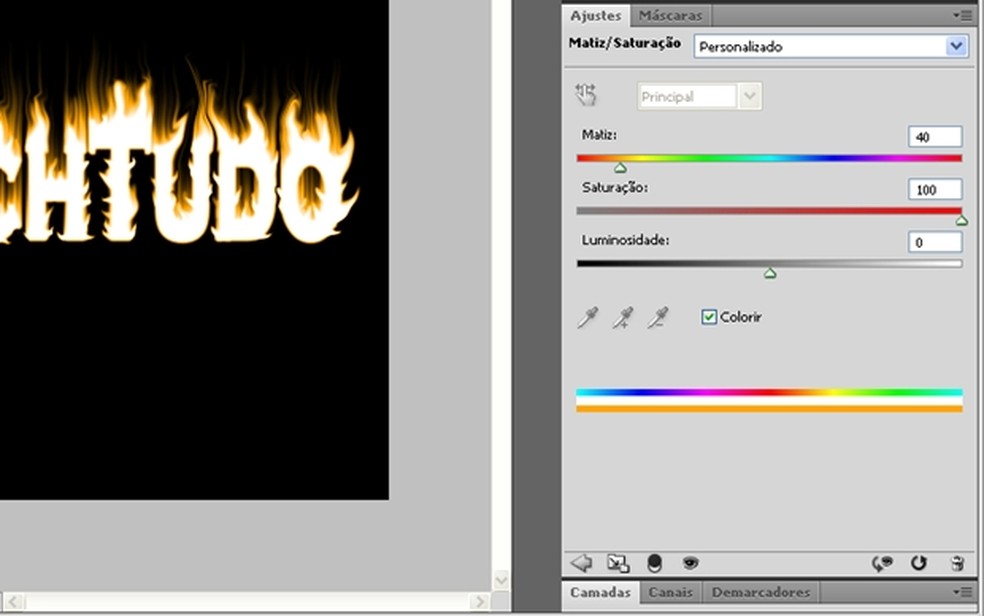Click the Matiz value field showing 40

click(935, 137)
